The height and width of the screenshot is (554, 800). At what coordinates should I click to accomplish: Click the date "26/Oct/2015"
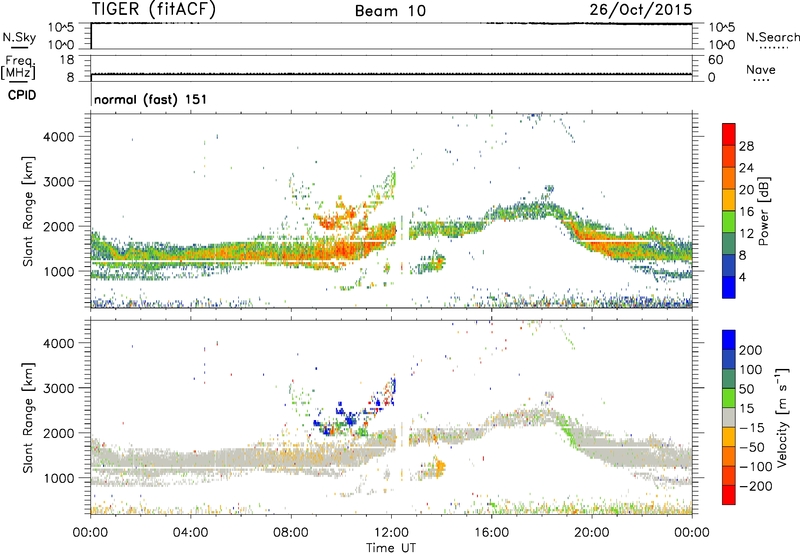(x=641, y=9)
